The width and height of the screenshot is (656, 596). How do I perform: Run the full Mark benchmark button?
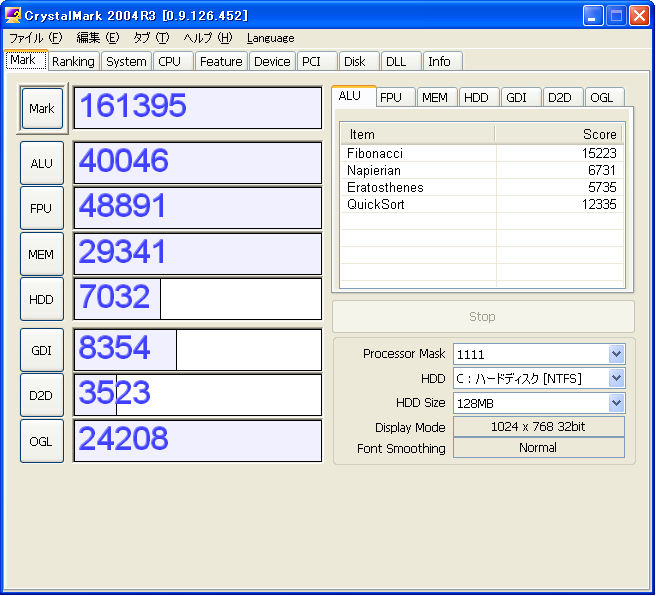click(x=42, y=108)
